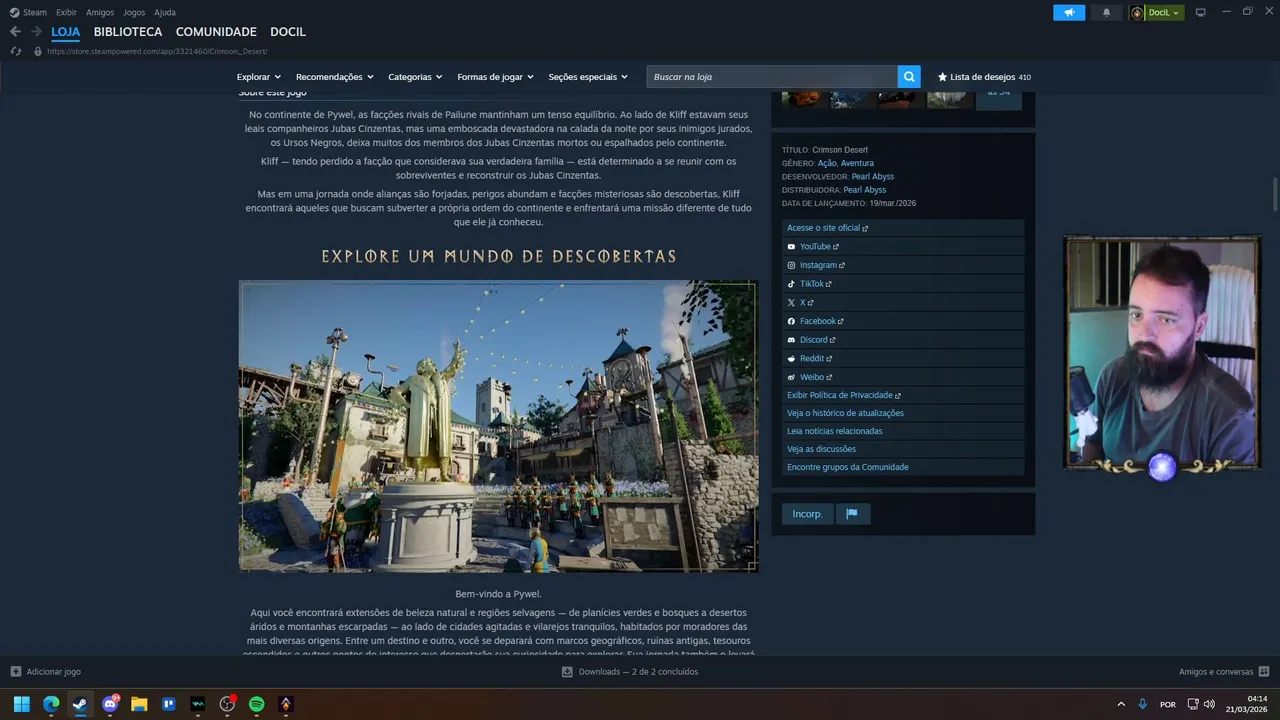Switch to the COMUNIDADE tab
Screen dimensions: 1280x720
tap(216, 32)
